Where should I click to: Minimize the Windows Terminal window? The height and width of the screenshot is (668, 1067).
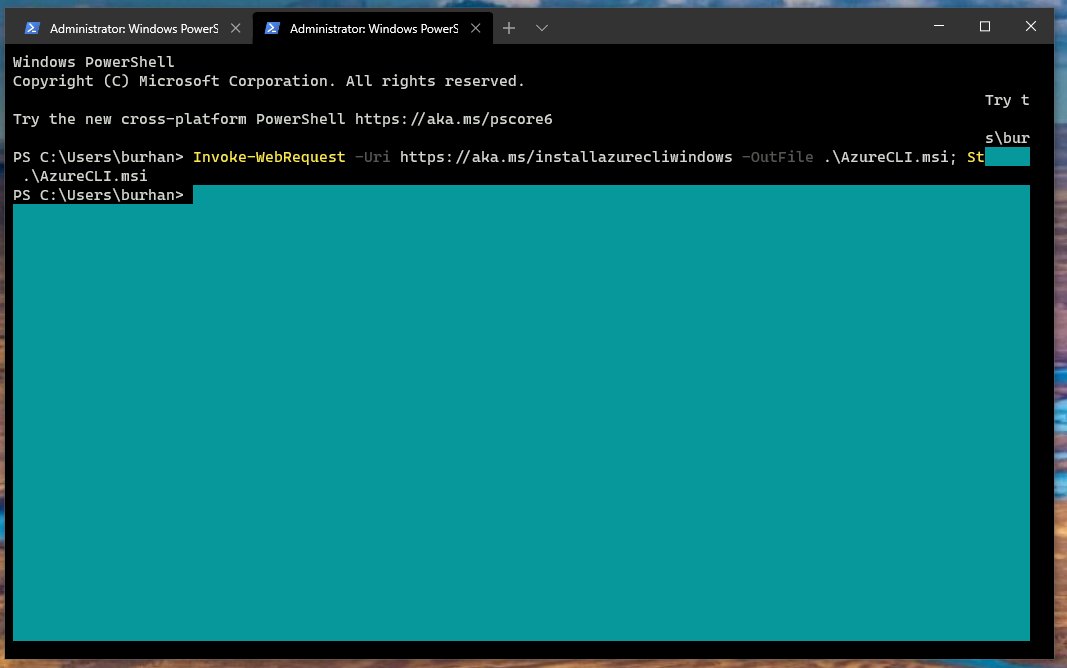tap(939, 26)
